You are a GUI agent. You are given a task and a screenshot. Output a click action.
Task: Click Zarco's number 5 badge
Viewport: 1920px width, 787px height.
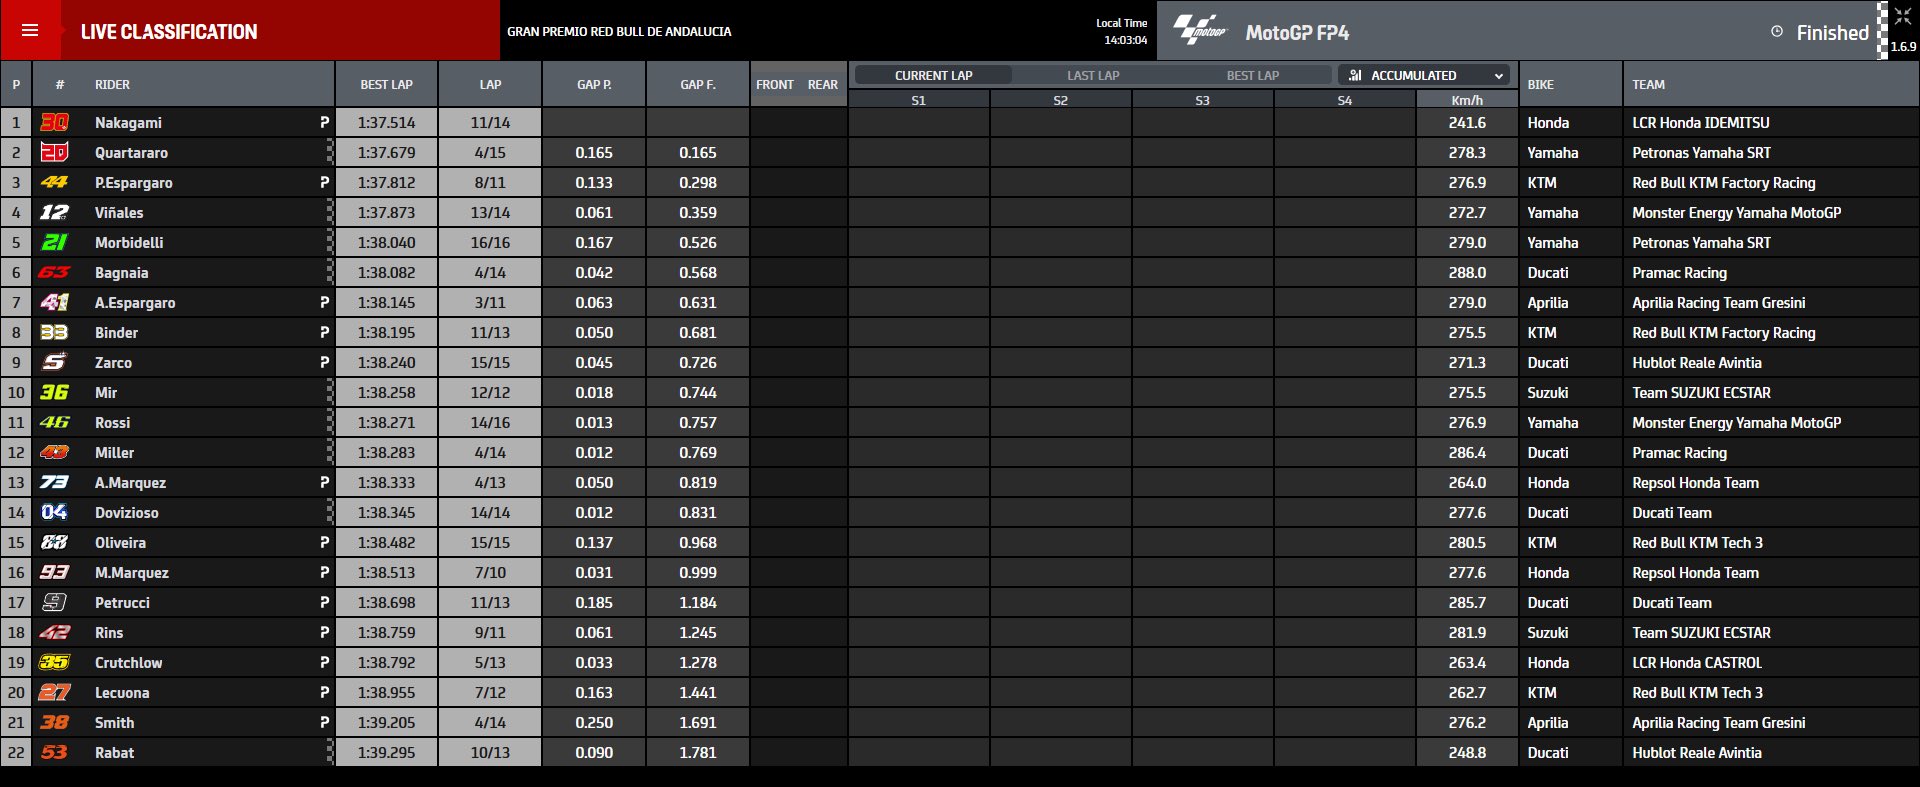[x=54, y=362]
